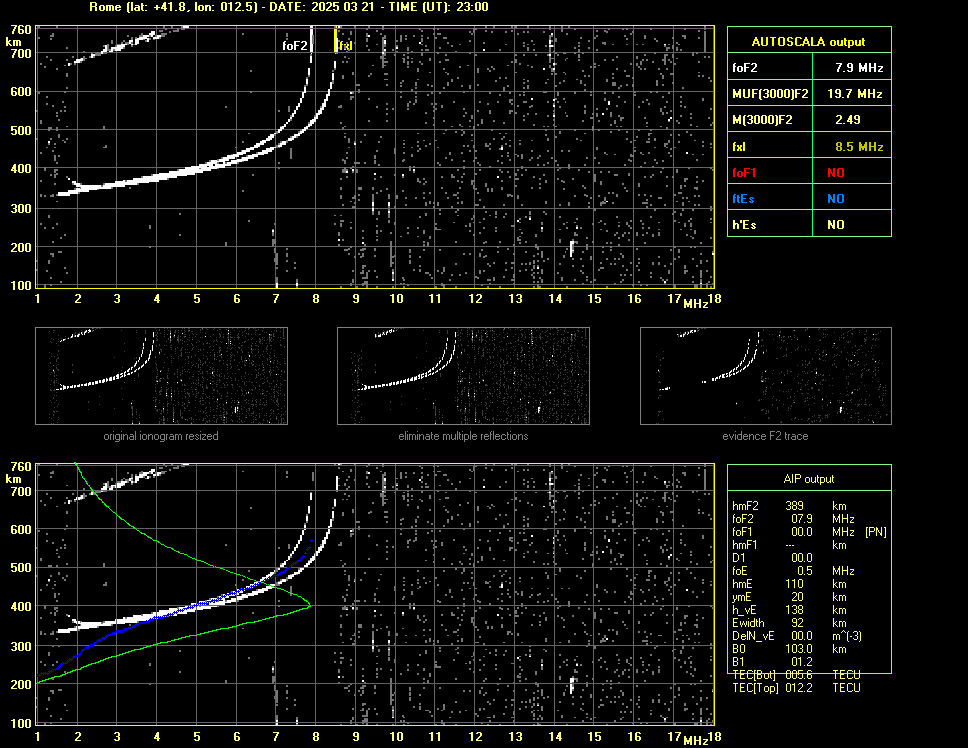Viewport: 968px width, 748px height.
Task: Click the evidence F2 trace caption
Action: coord(765,436)
